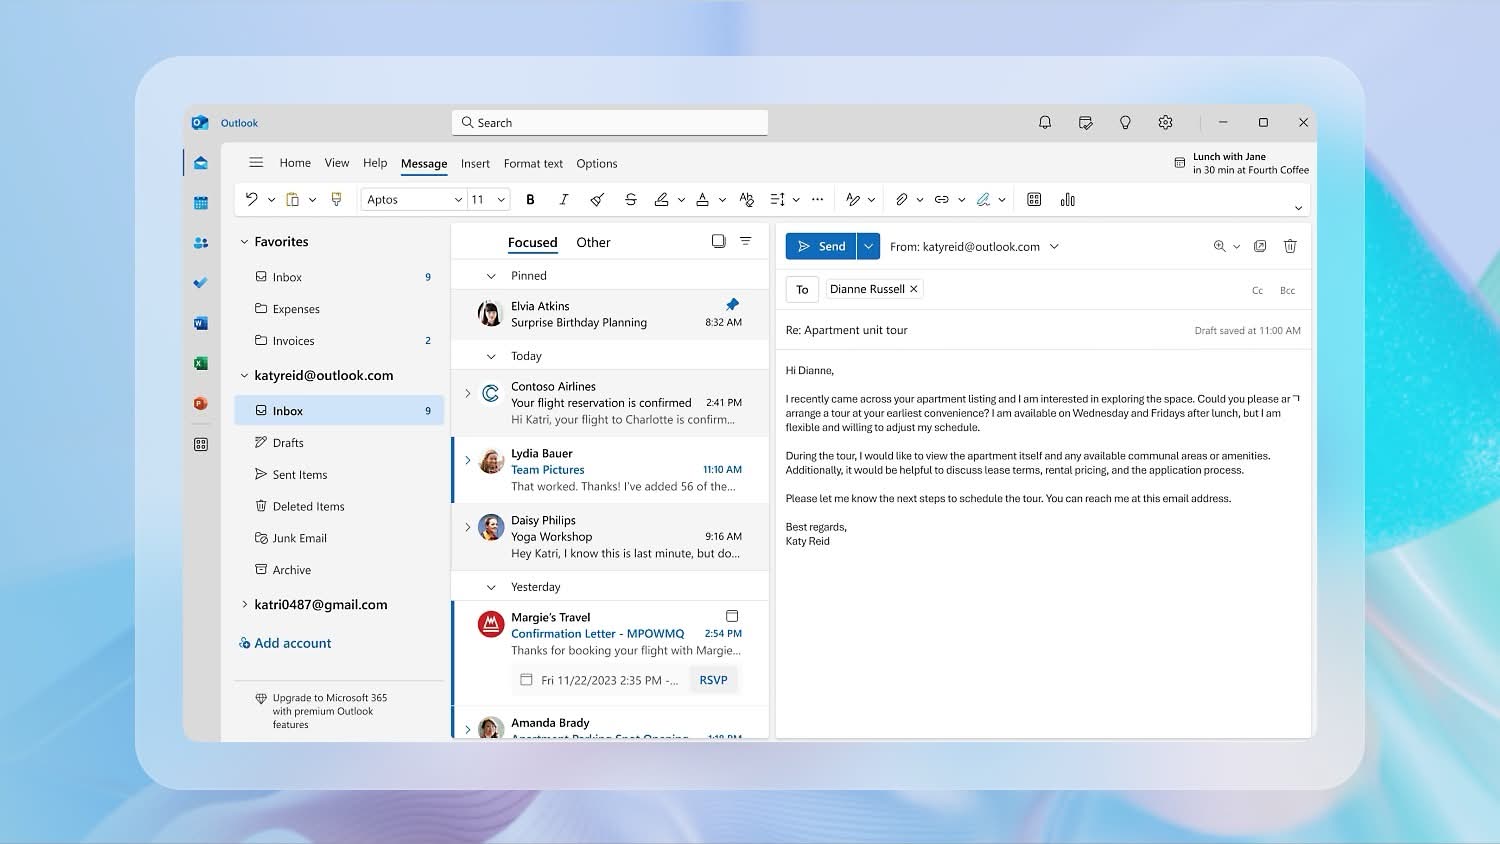Toggle bold formatting
Screen dimensions: 1500x844
click(x=530, y=199)
